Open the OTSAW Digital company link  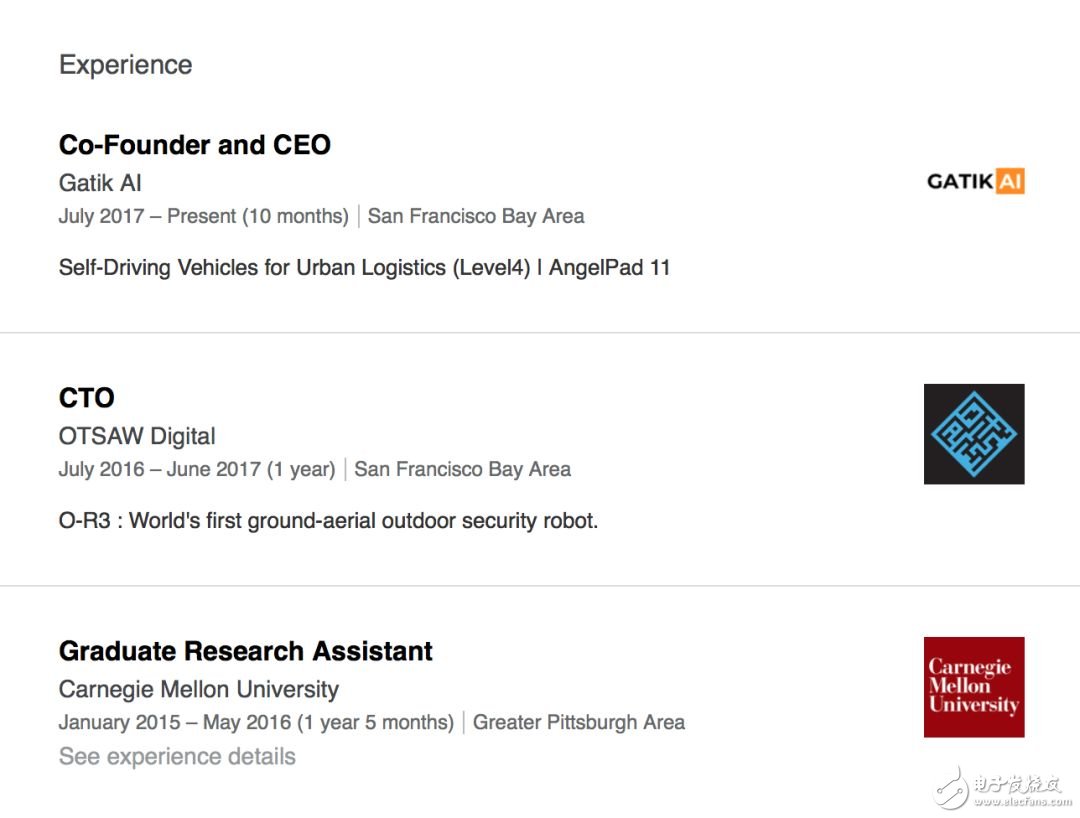[137, 436]
